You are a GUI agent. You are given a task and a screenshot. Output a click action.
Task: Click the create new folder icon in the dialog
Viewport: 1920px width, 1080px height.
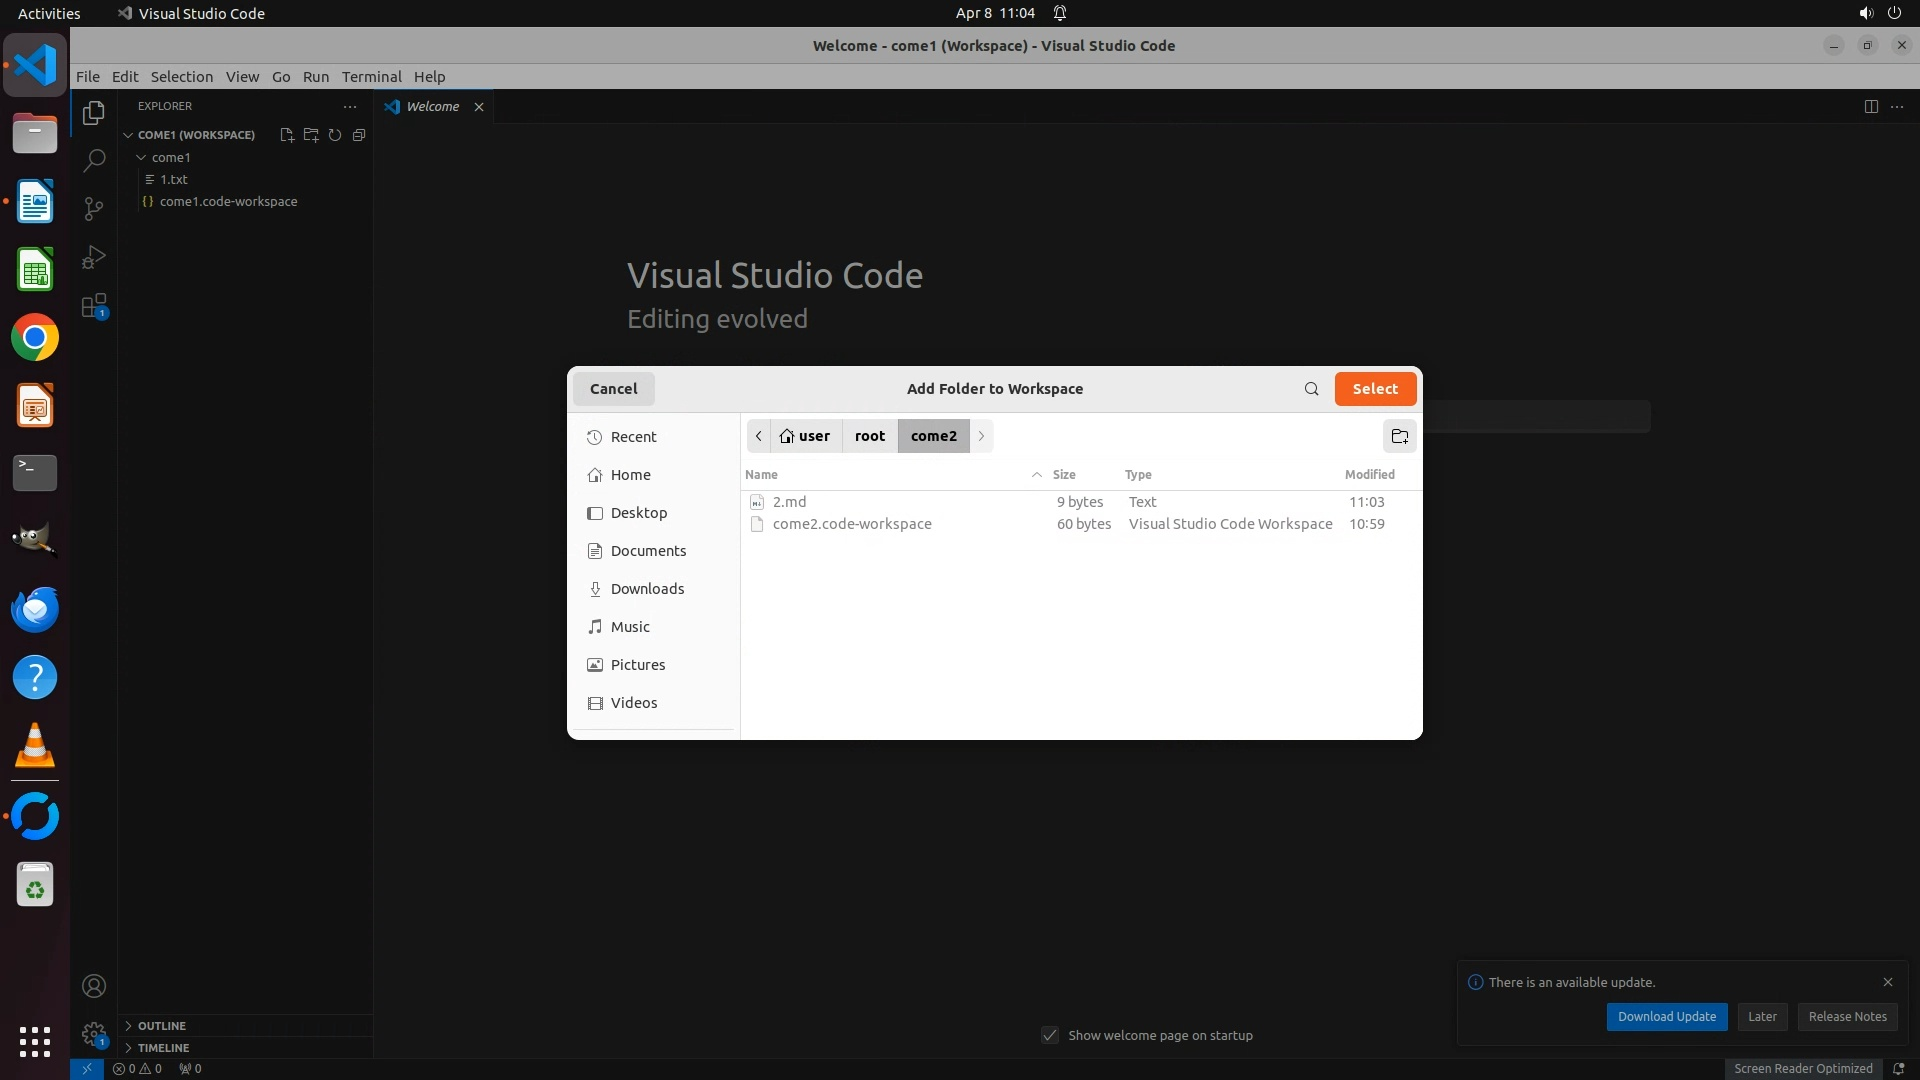1399,436
